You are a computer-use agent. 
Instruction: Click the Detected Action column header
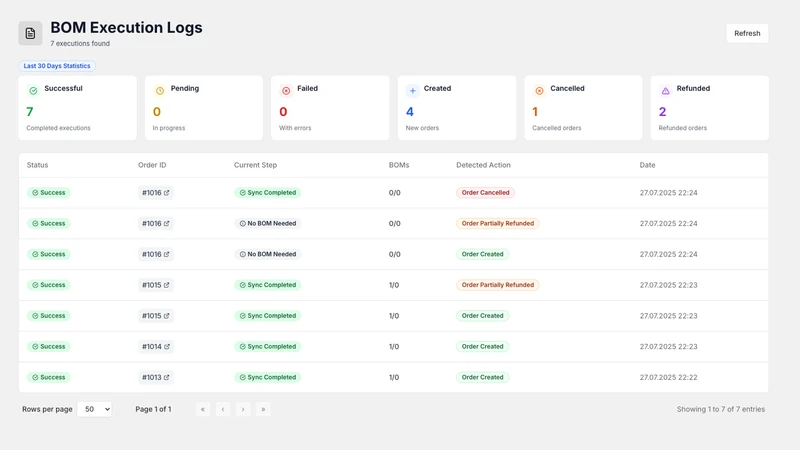[483, 165]
